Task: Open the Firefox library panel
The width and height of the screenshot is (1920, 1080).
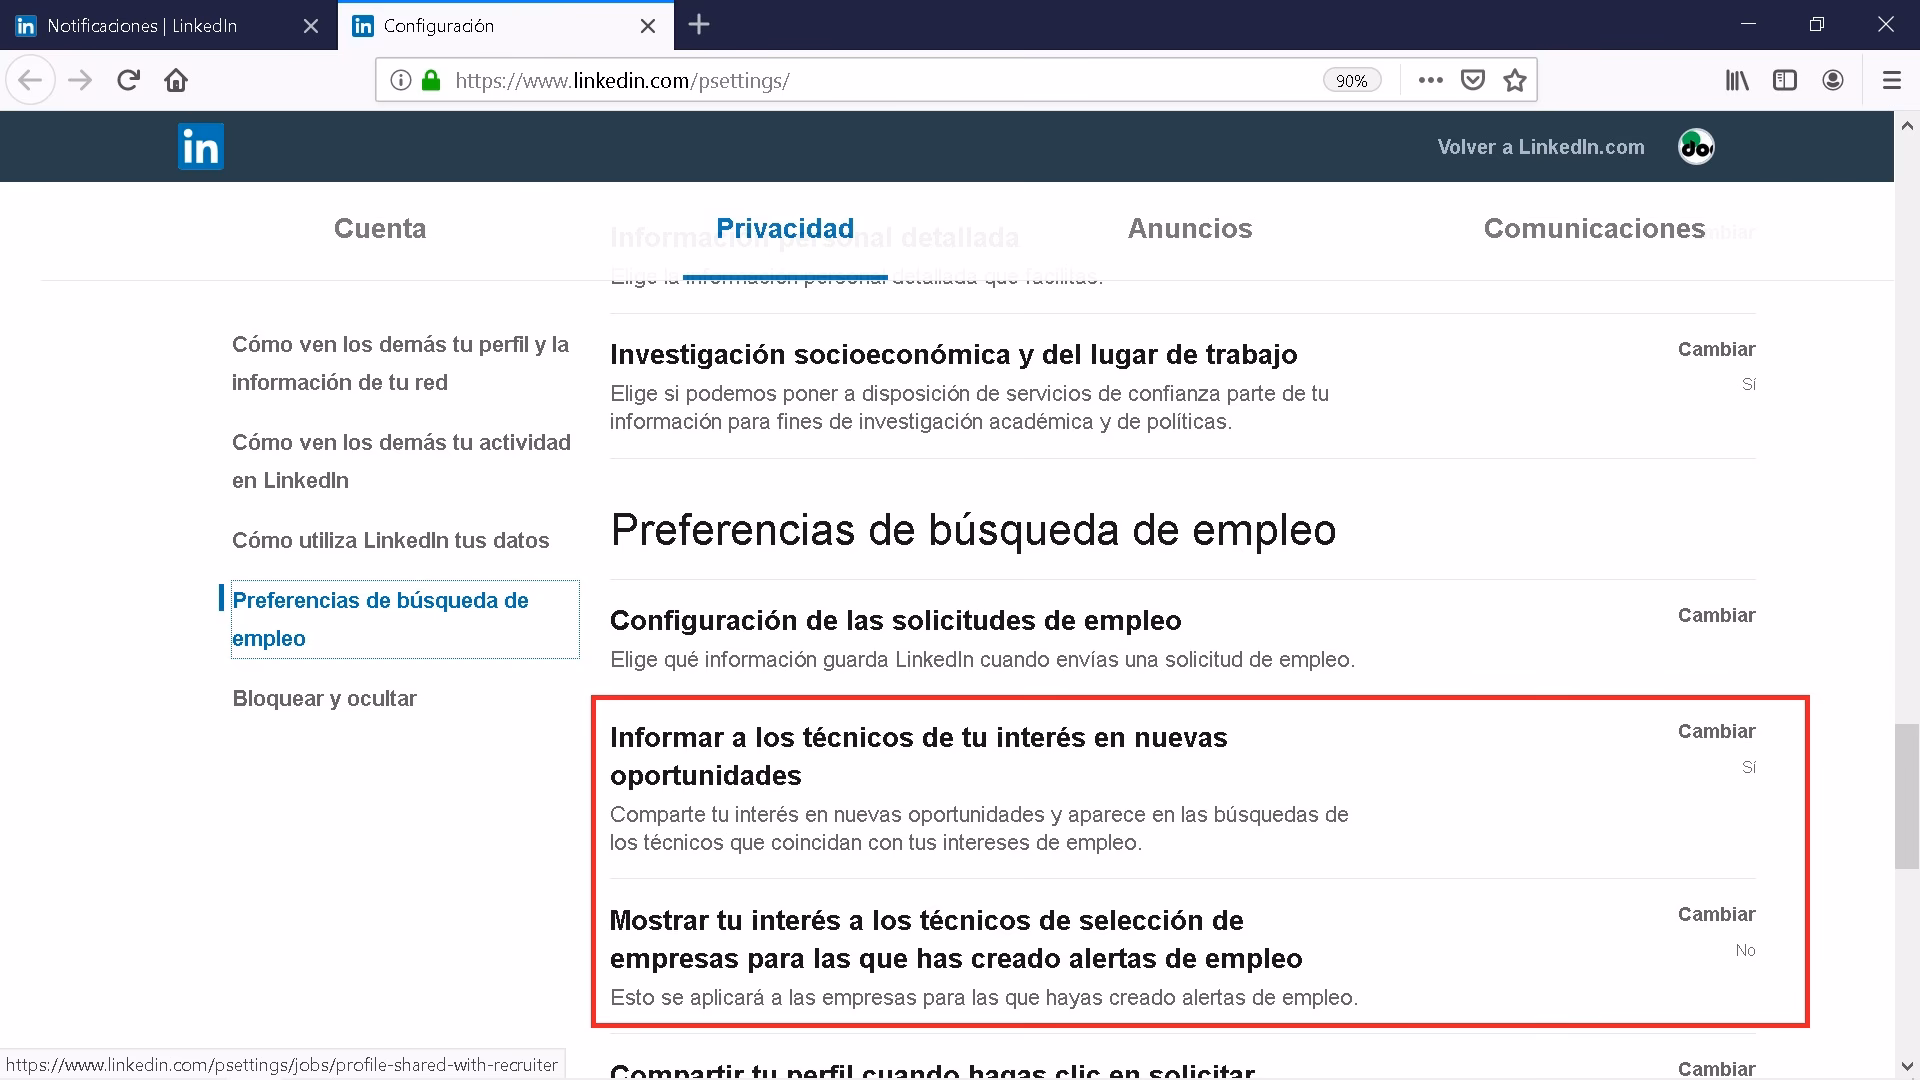Action: coord(1737,80)
